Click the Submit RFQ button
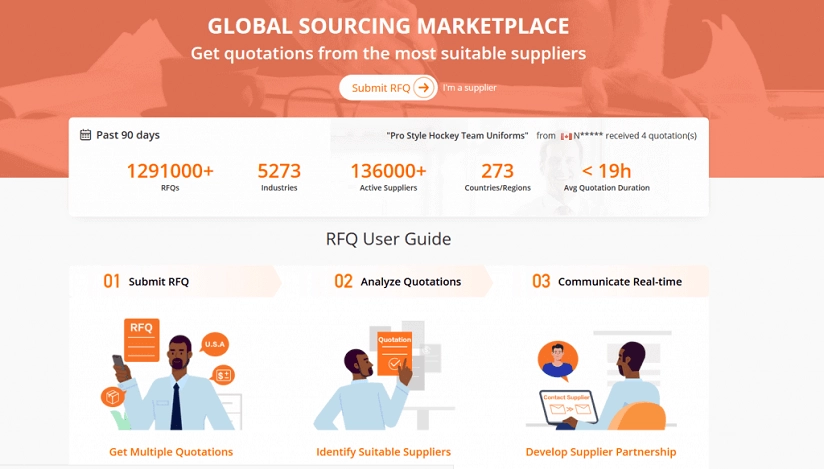Viewport: 824px width, 469px height. [x=388, y=88]
